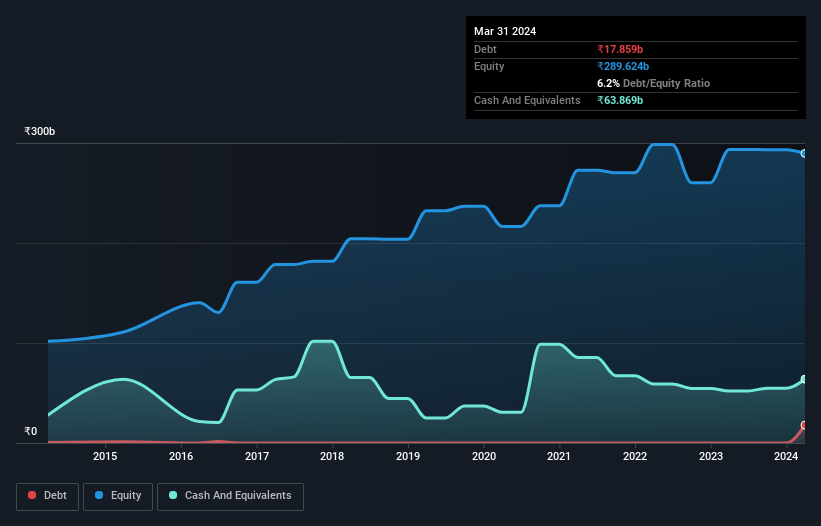Toggle the Equity legend button

[x=118, y=496]
